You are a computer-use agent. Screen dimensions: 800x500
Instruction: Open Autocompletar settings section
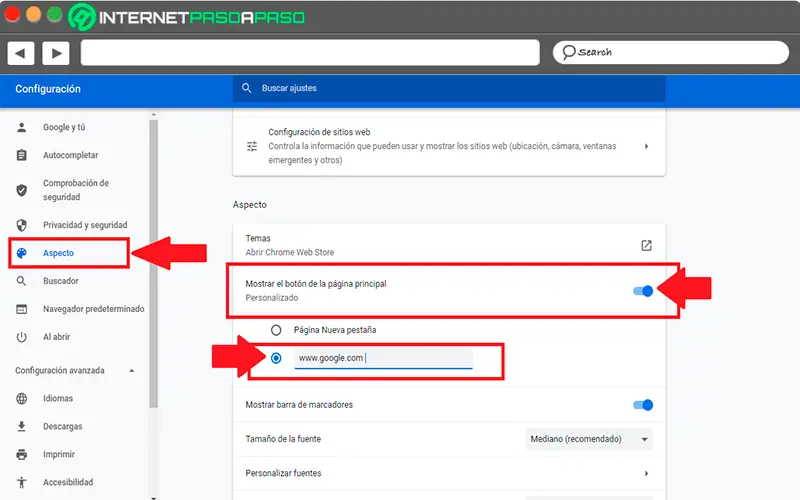(x=70, y=155)
